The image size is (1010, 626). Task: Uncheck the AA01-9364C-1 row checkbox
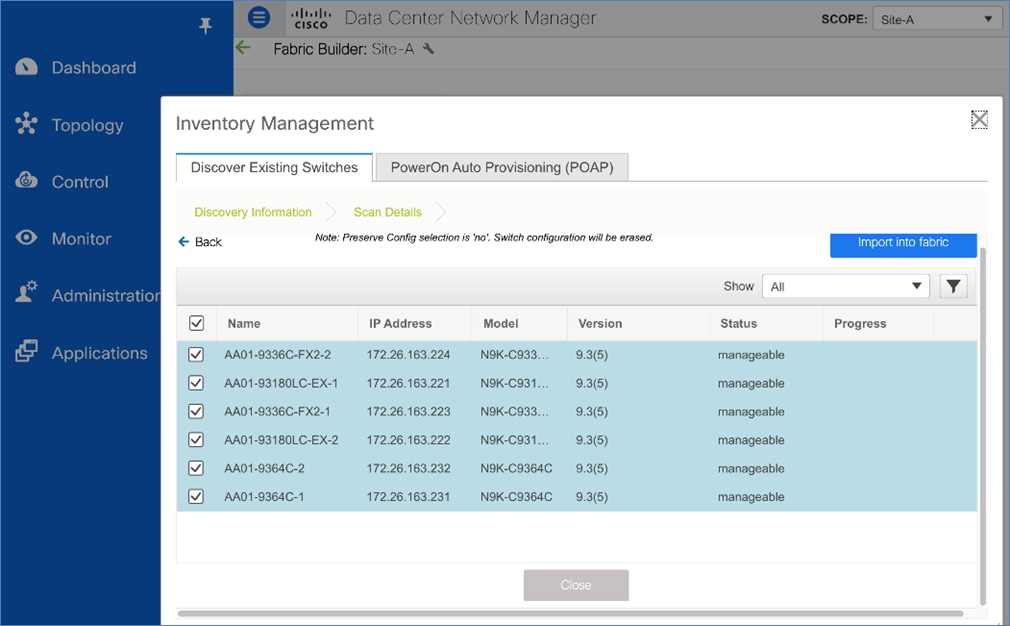[x=196, y=497]
